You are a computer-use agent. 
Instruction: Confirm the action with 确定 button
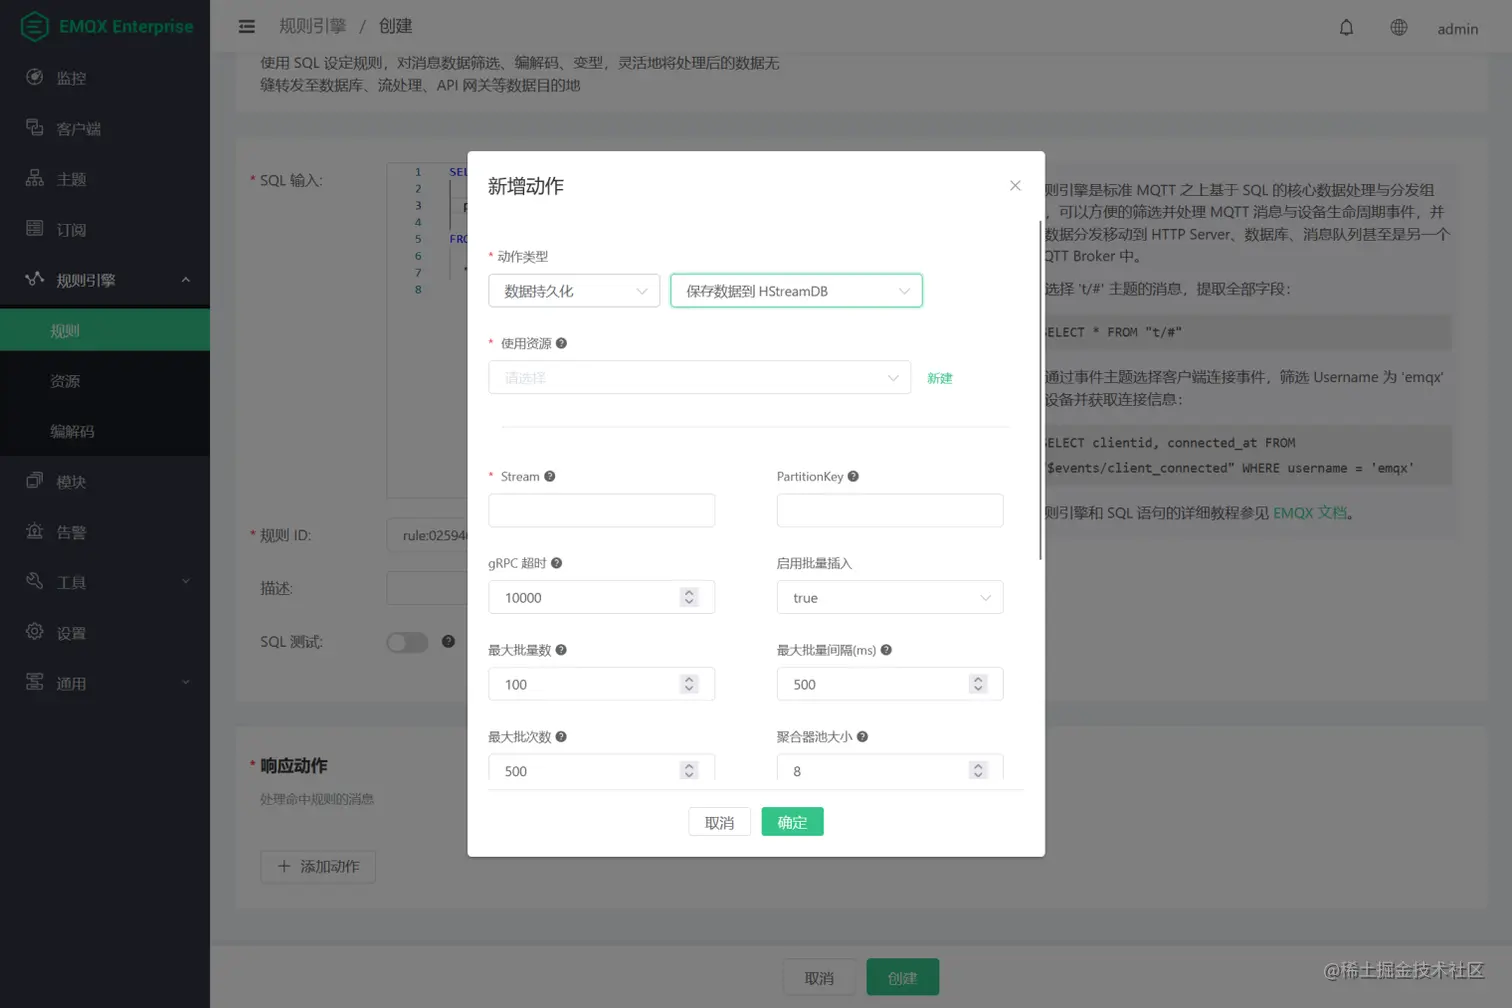click(x=791, y=821)
